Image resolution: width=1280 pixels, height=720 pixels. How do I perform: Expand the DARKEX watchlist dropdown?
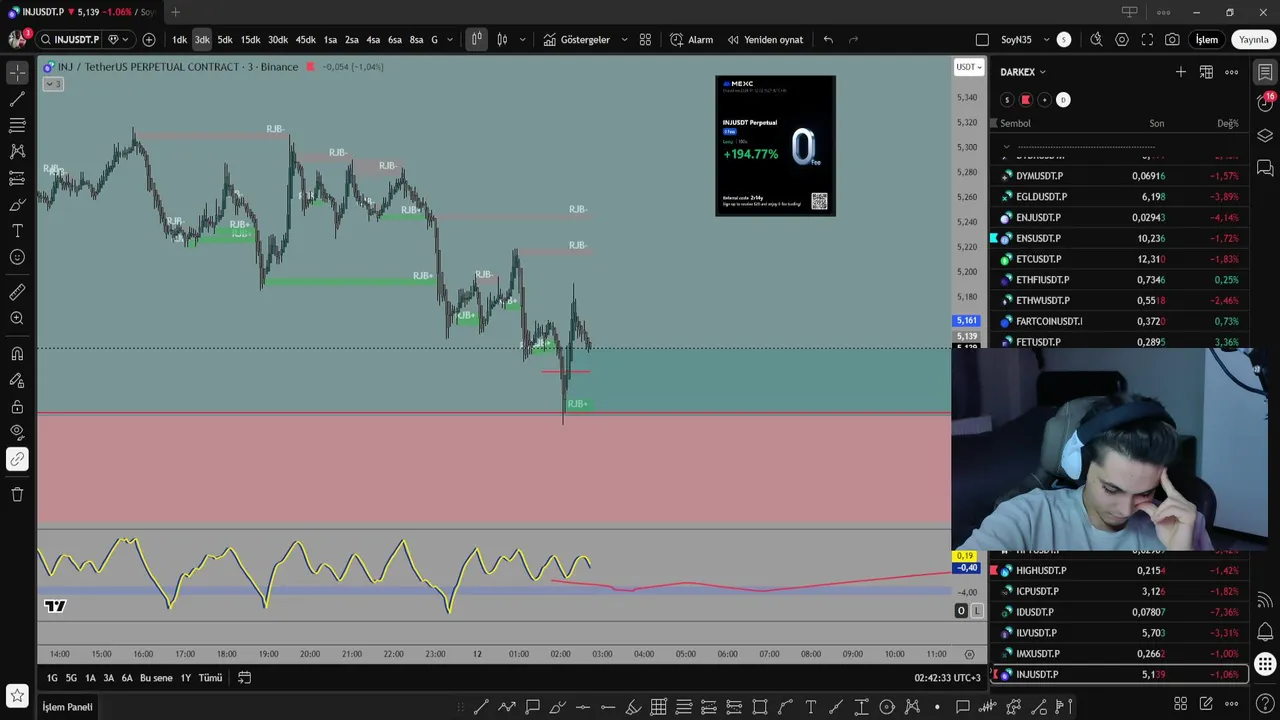click(x=1023, y=72)
